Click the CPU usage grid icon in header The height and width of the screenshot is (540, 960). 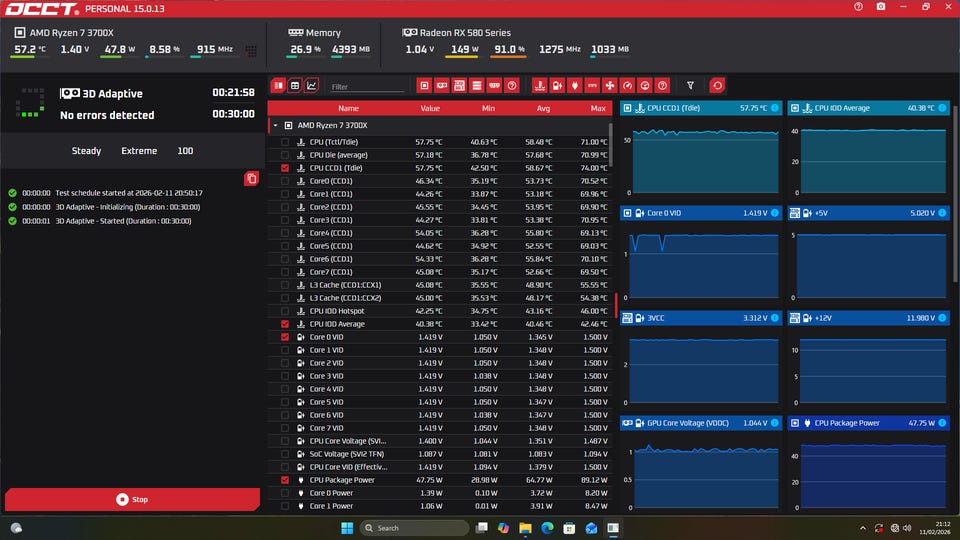click(x=251, y=50)
